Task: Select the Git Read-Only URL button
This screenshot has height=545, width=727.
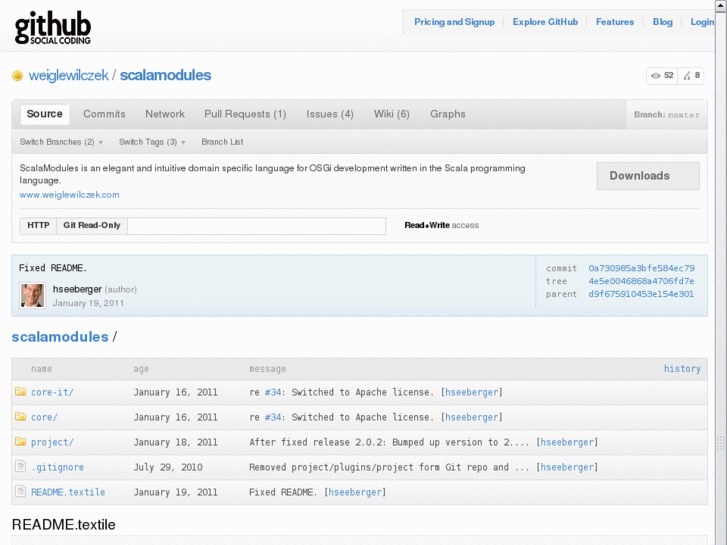Action: [92, 225]
